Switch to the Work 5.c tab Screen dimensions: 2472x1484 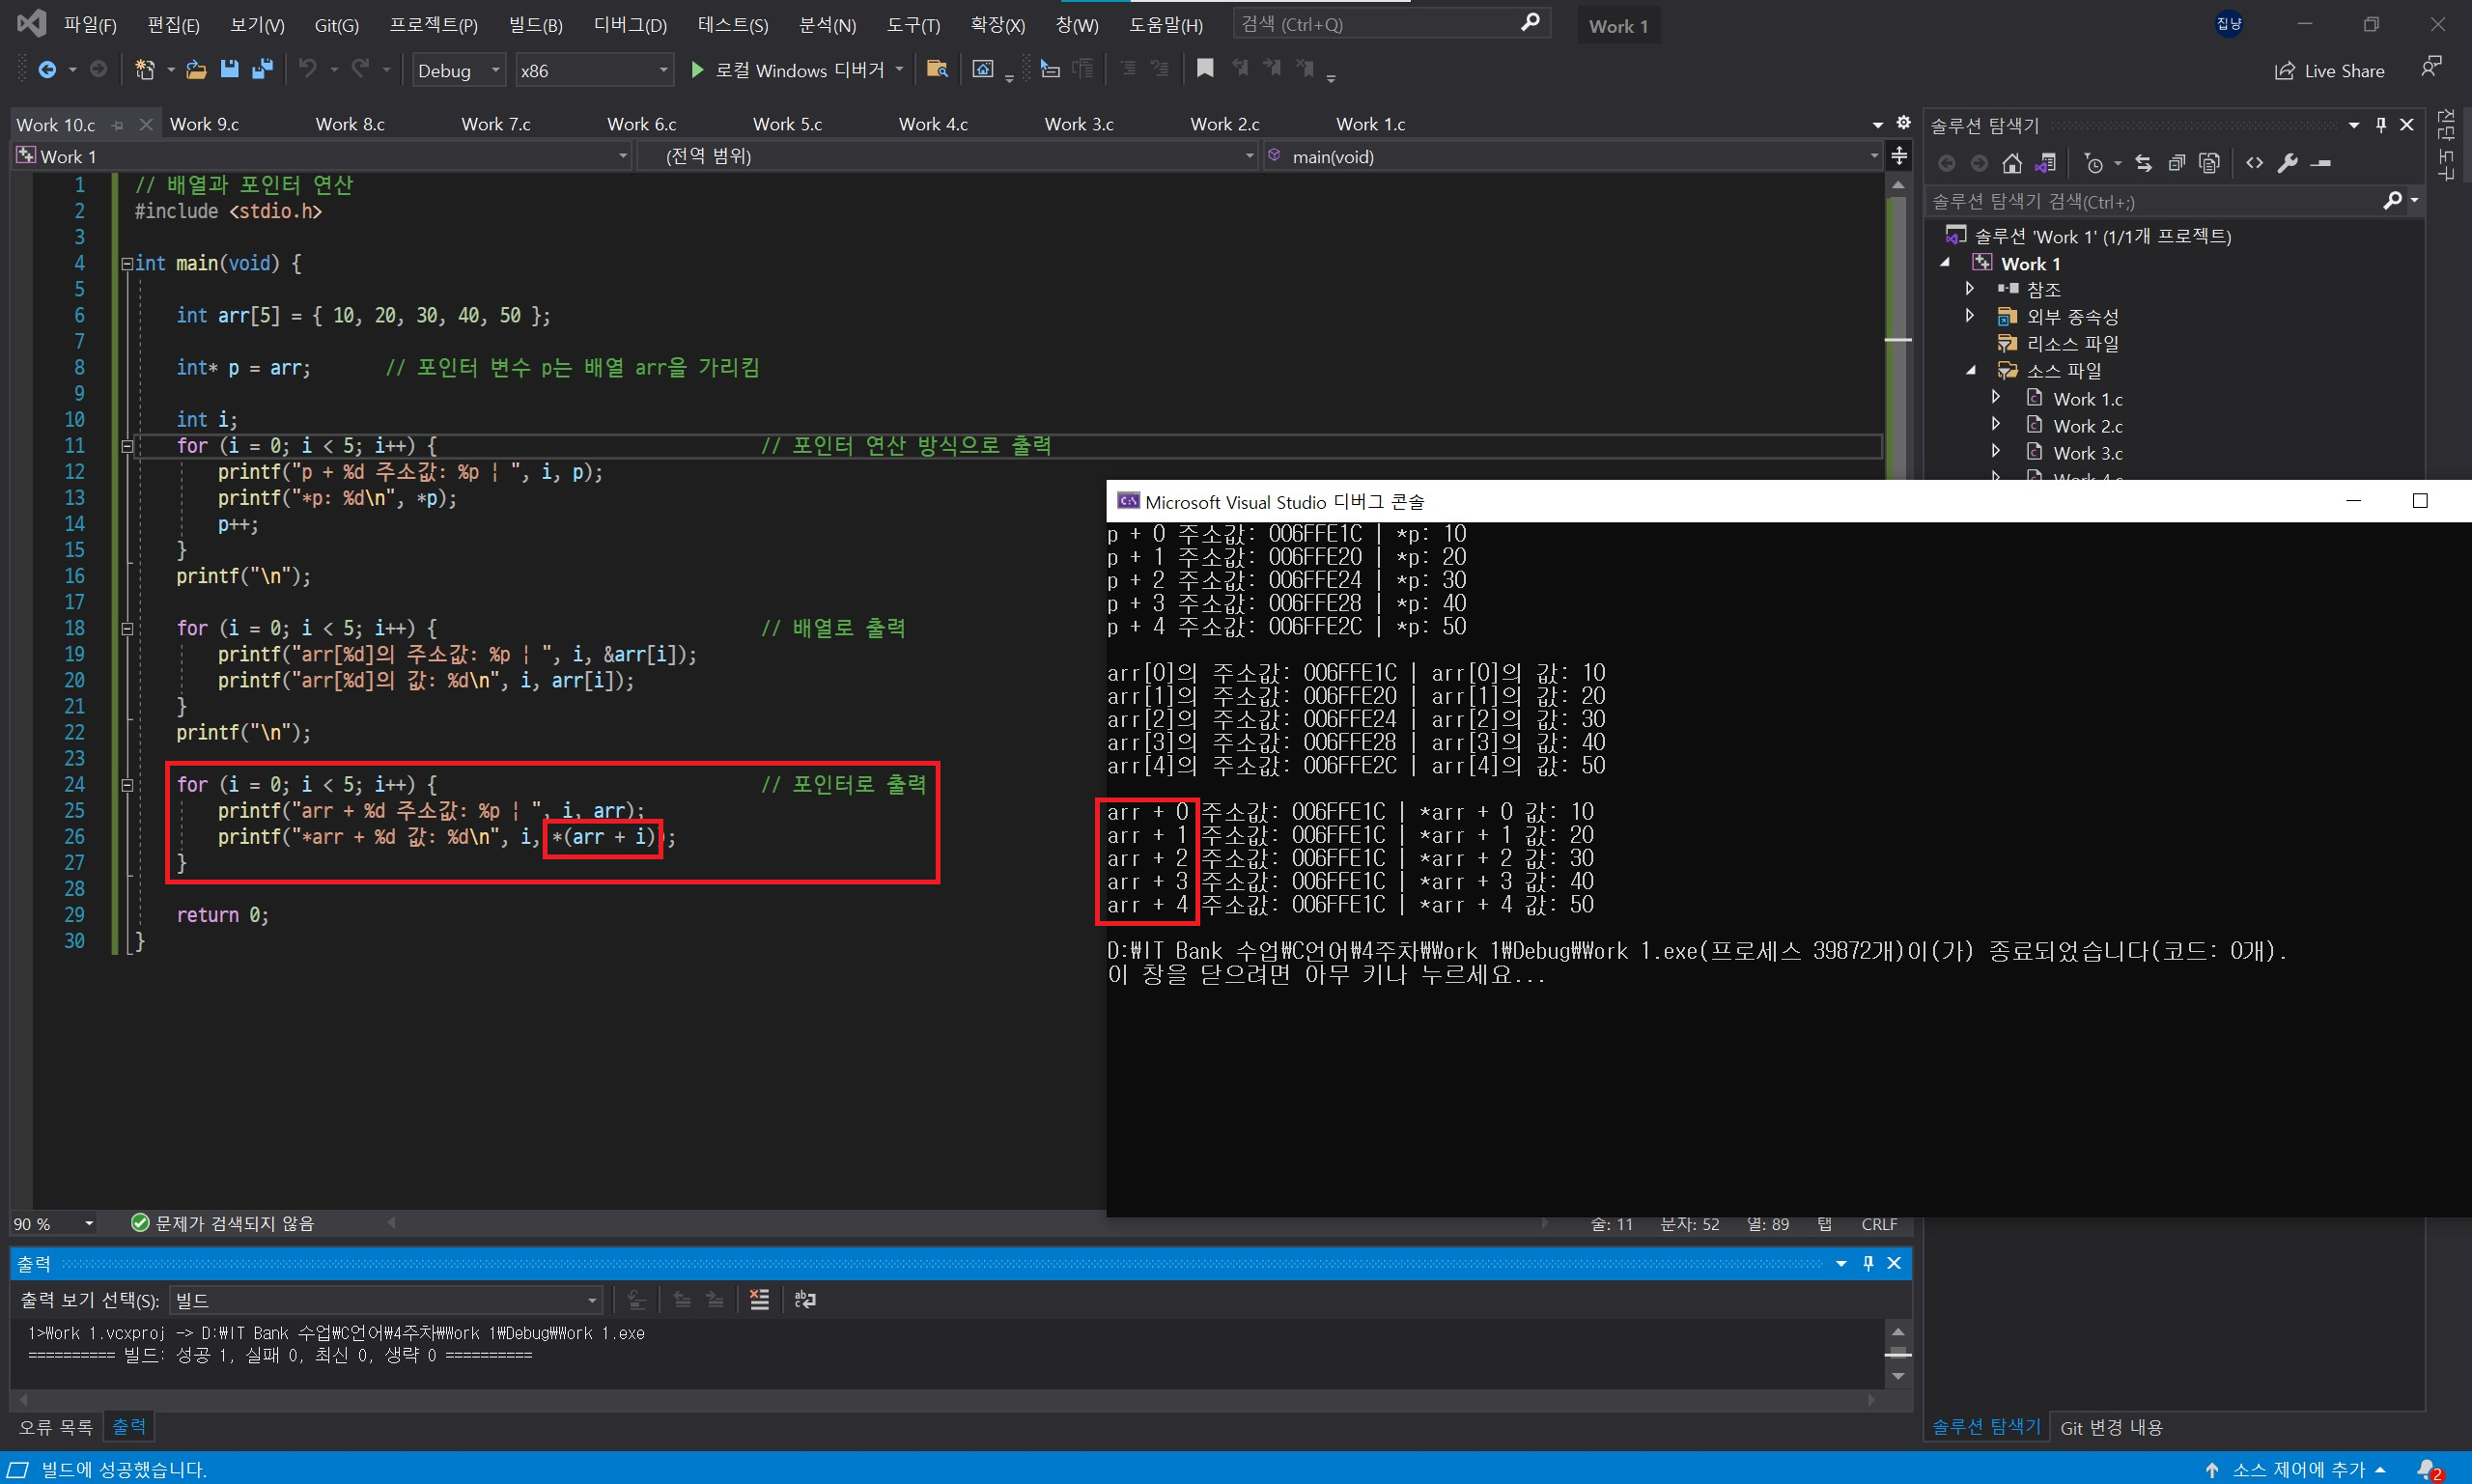[x=787, y=124]
